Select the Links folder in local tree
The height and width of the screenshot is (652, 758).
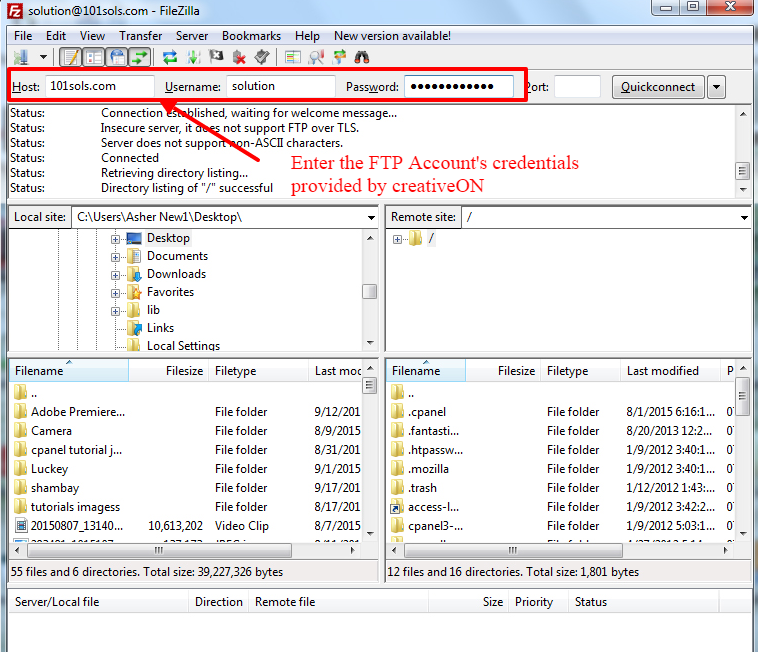coord(160,328)
